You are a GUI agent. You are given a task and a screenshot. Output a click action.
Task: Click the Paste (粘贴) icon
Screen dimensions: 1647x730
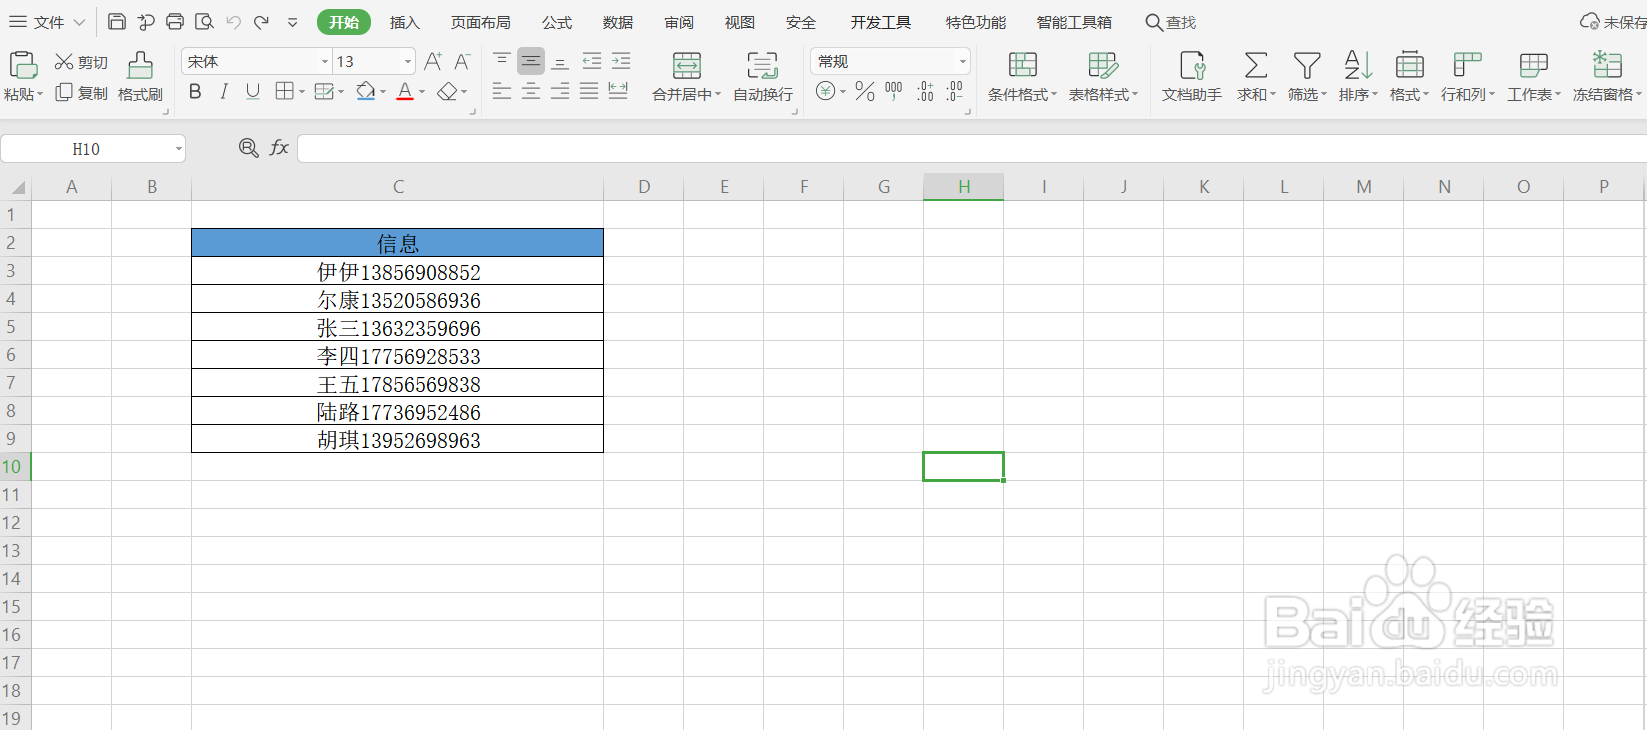coord(23,65)
